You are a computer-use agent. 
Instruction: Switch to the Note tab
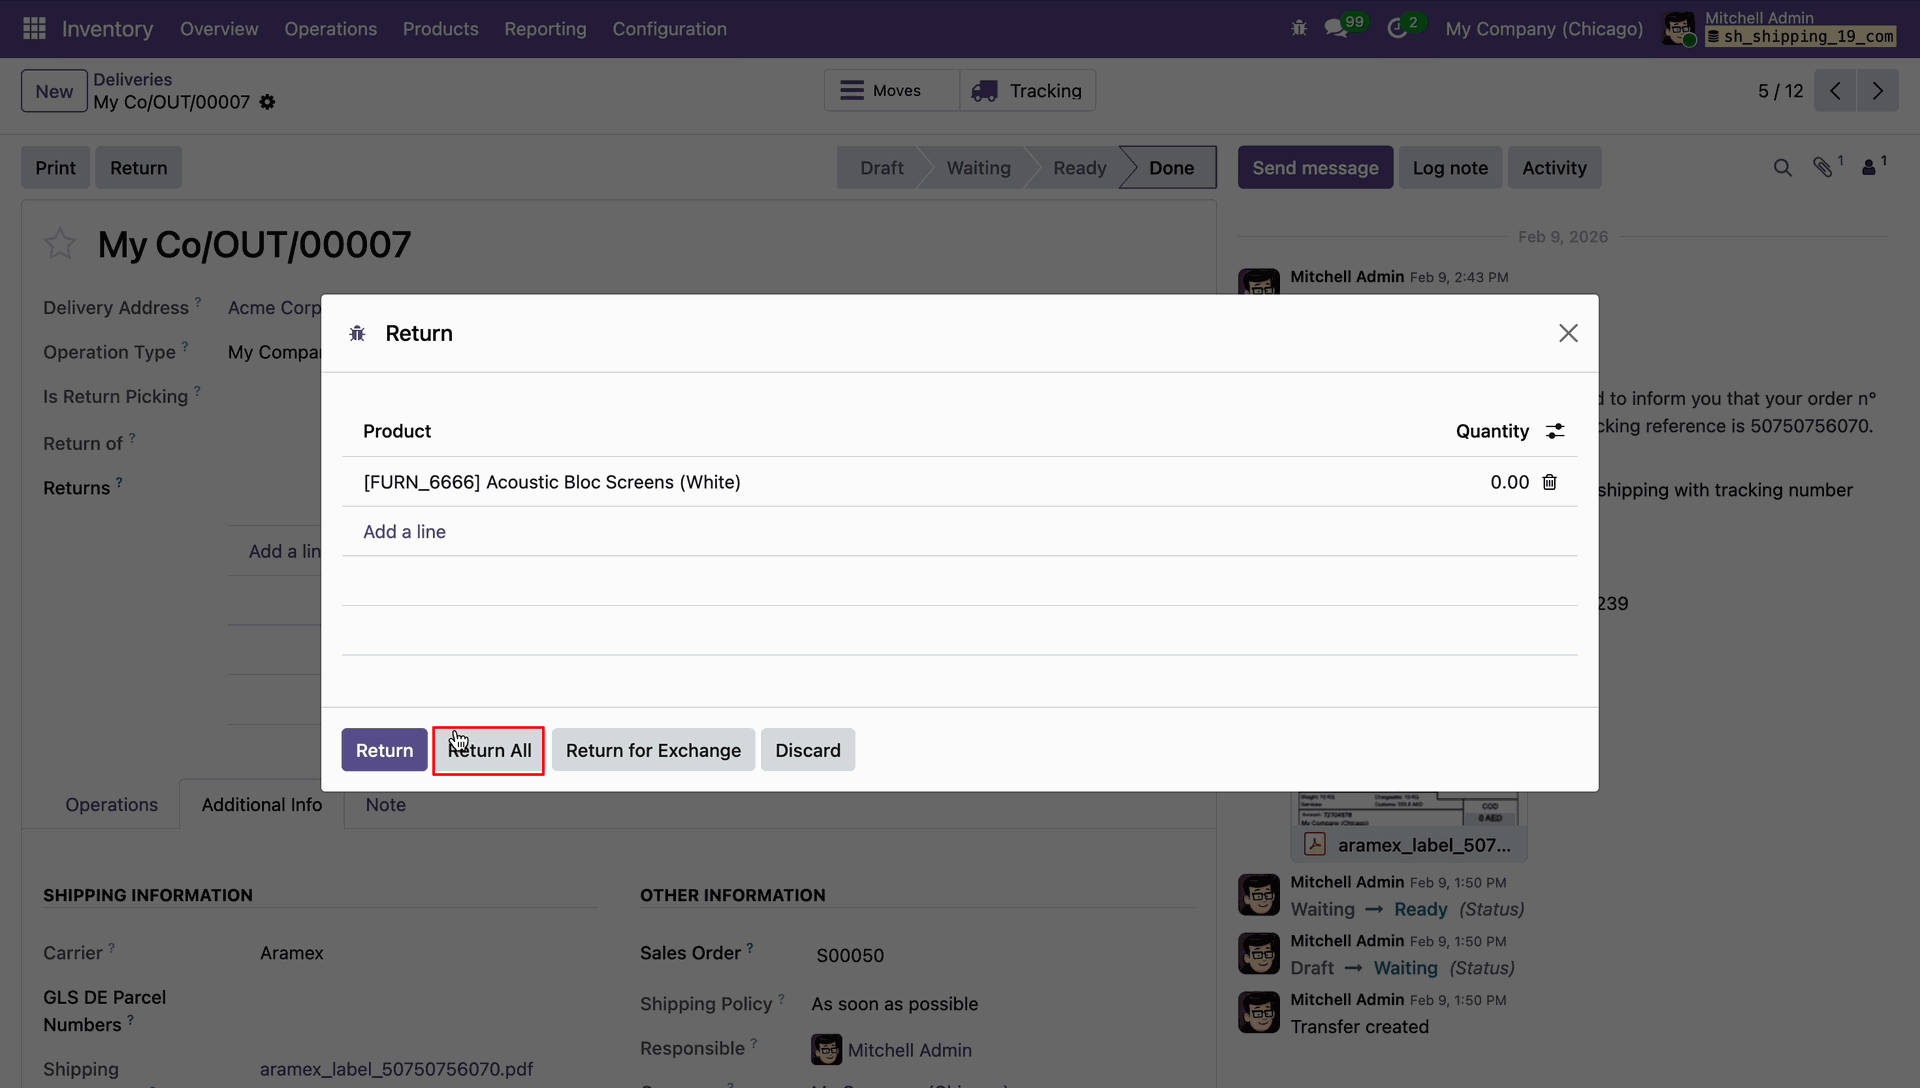385,805
